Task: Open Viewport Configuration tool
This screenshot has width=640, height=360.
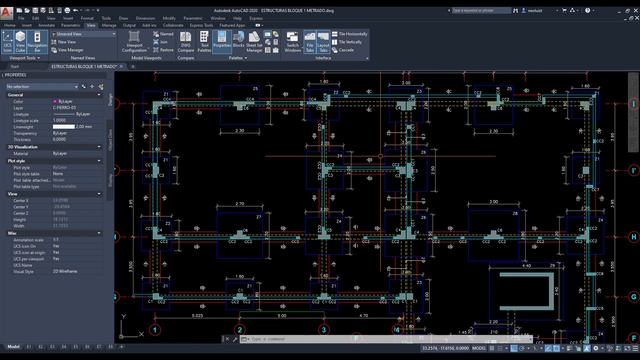Action: (134, 42)
